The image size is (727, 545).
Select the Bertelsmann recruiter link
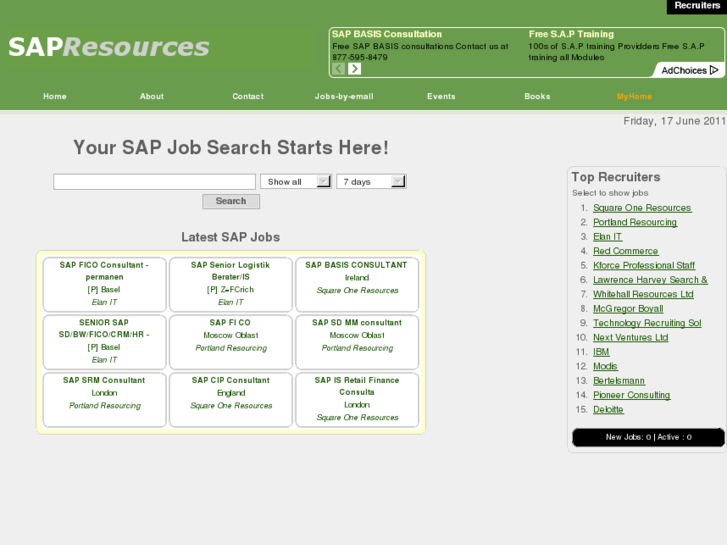tap(619, 380)
